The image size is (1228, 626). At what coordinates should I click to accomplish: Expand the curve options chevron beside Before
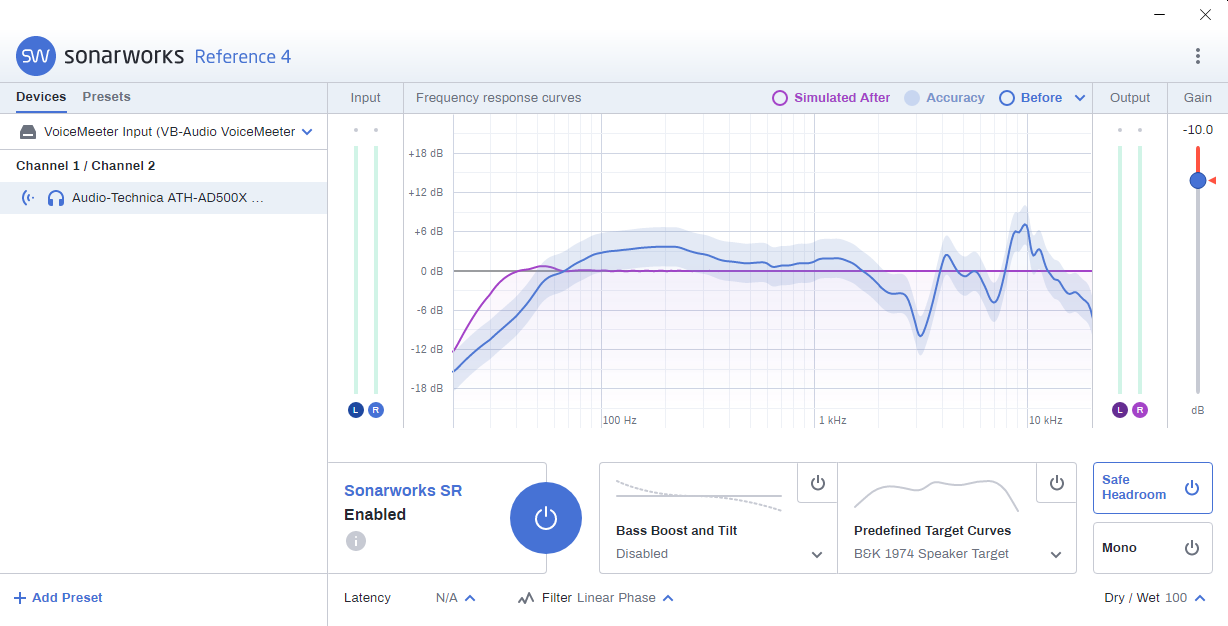coord(1080,98)
